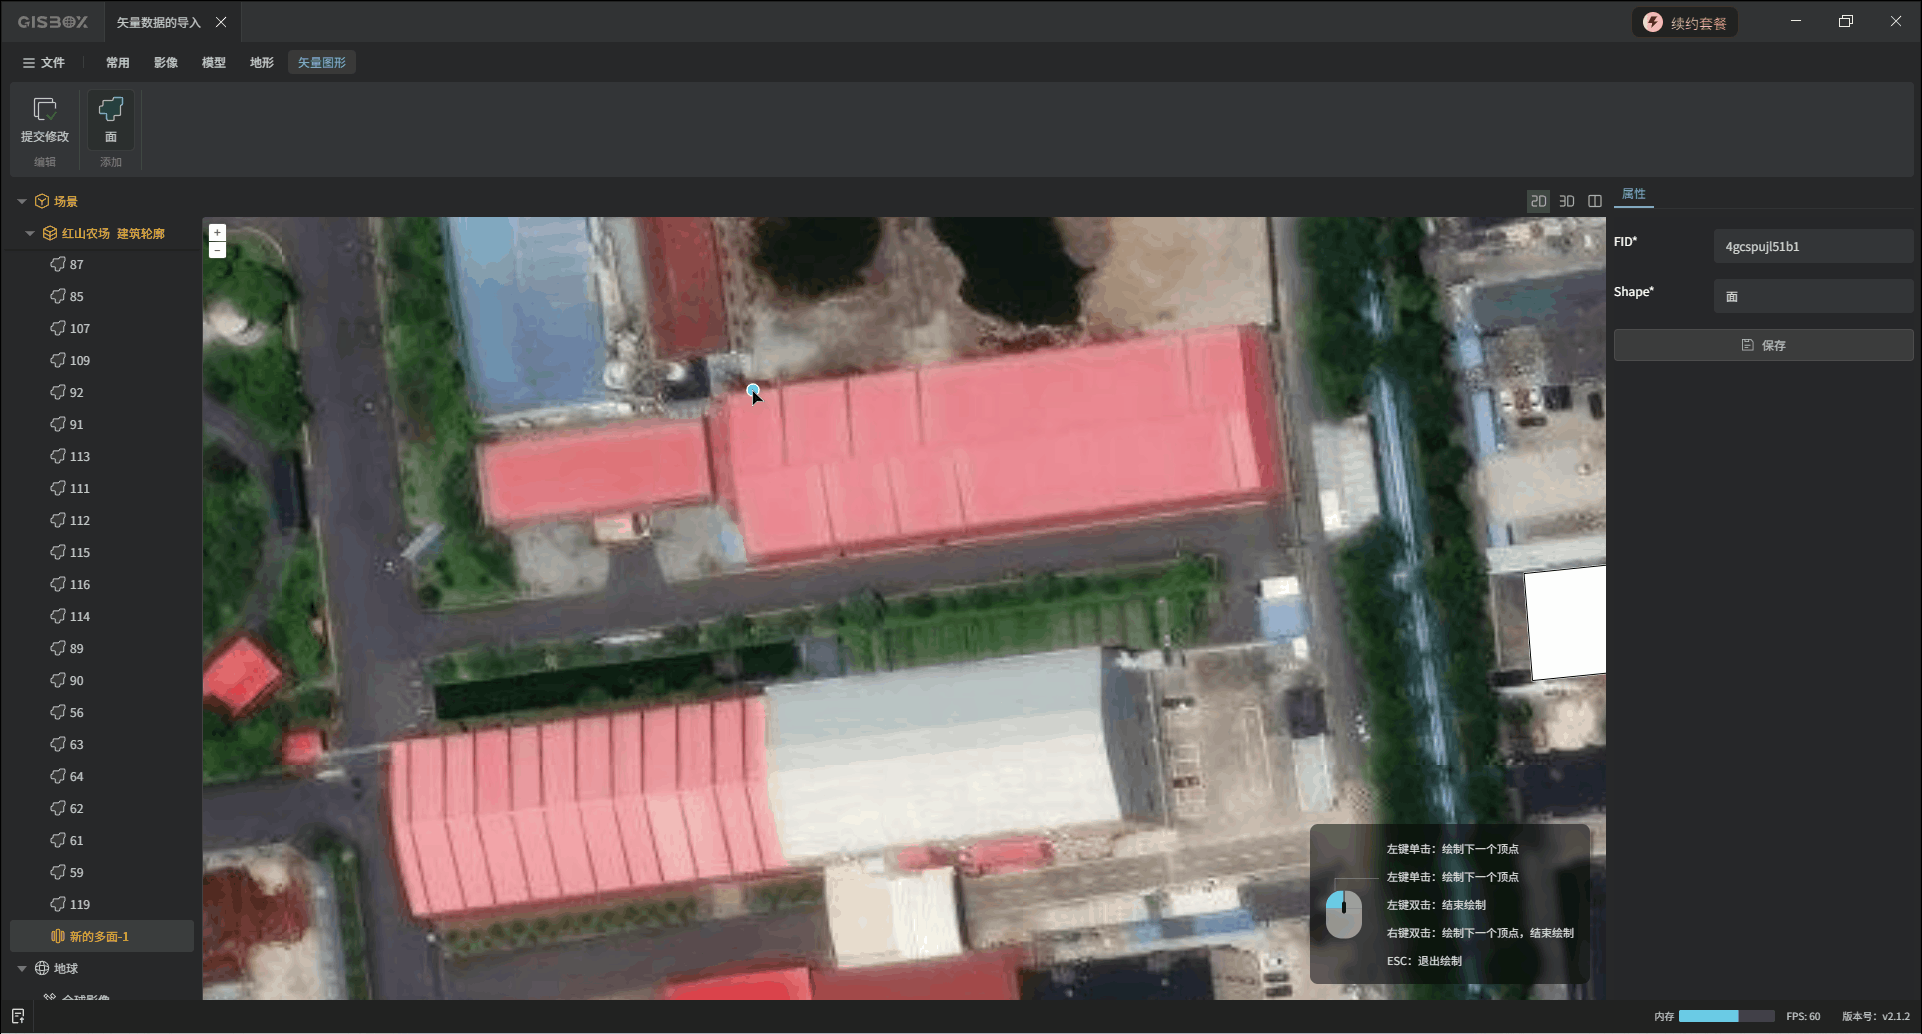Switch the map to 2D view
This screenshot has height=1034, width=1922.
click(1538, 201)
